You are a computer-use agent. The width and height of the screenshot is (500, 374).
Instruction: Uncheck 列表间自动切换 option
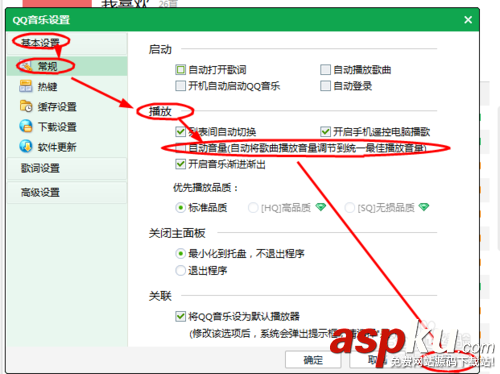click(x=180, y=132)
